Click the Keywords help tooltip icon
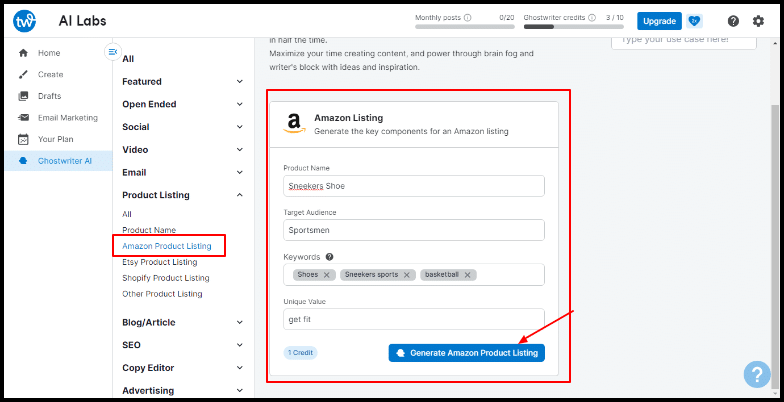The width and height of the screenshot is (784, 402). (329, 257)
